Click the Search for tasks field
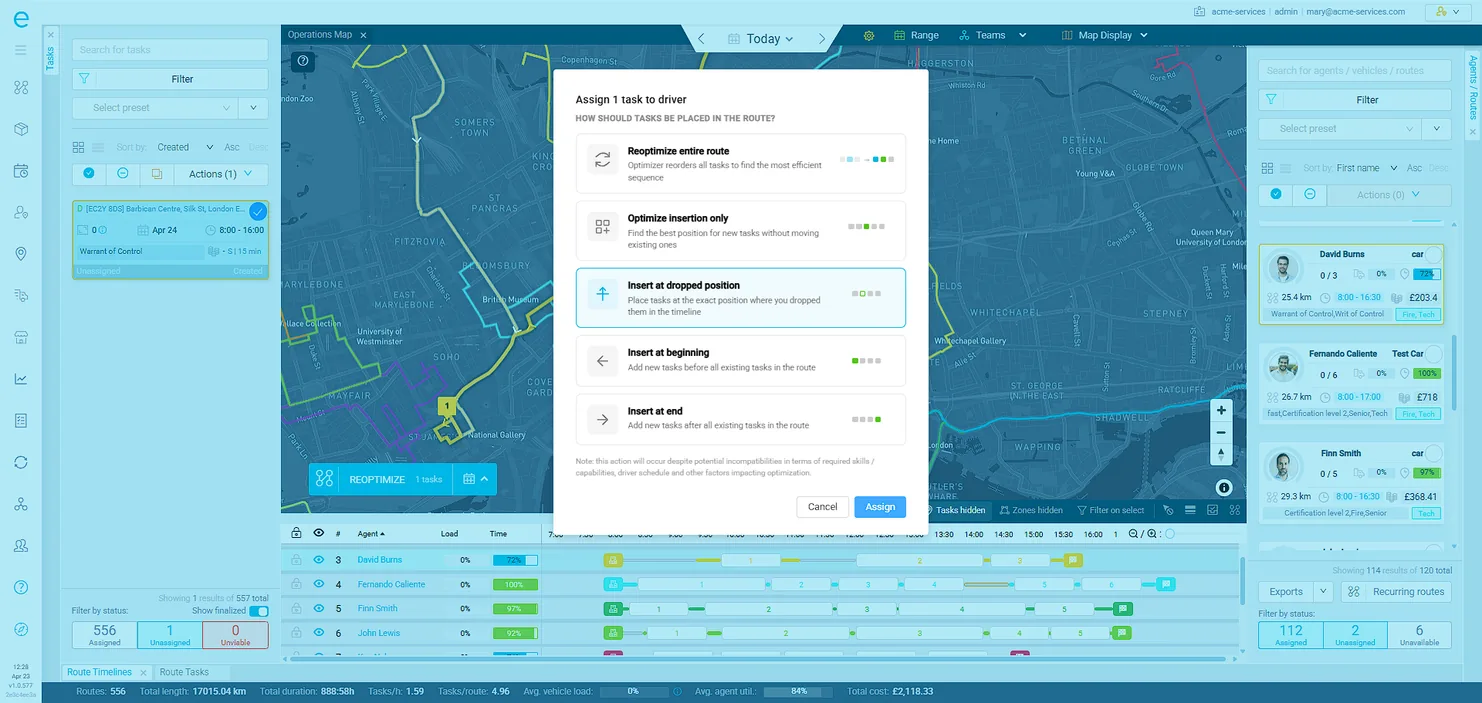This screenshot has width=1482, height=703. click(x=170, y=49)
